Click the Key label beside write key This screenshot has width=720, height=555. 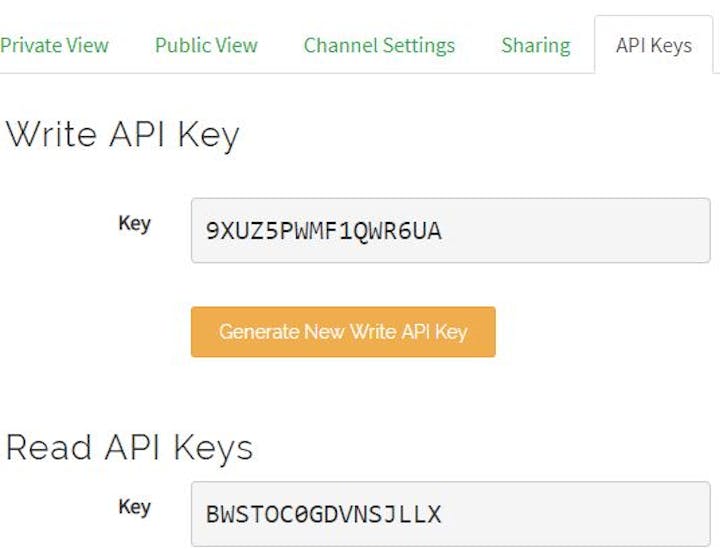pos(134,223)
